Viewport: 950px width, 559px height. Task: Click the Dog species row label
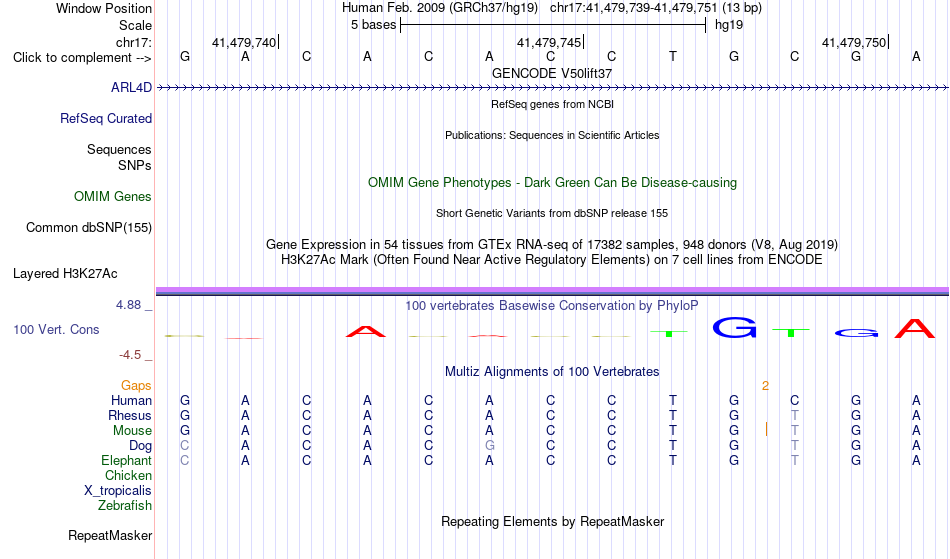point(140,446)
